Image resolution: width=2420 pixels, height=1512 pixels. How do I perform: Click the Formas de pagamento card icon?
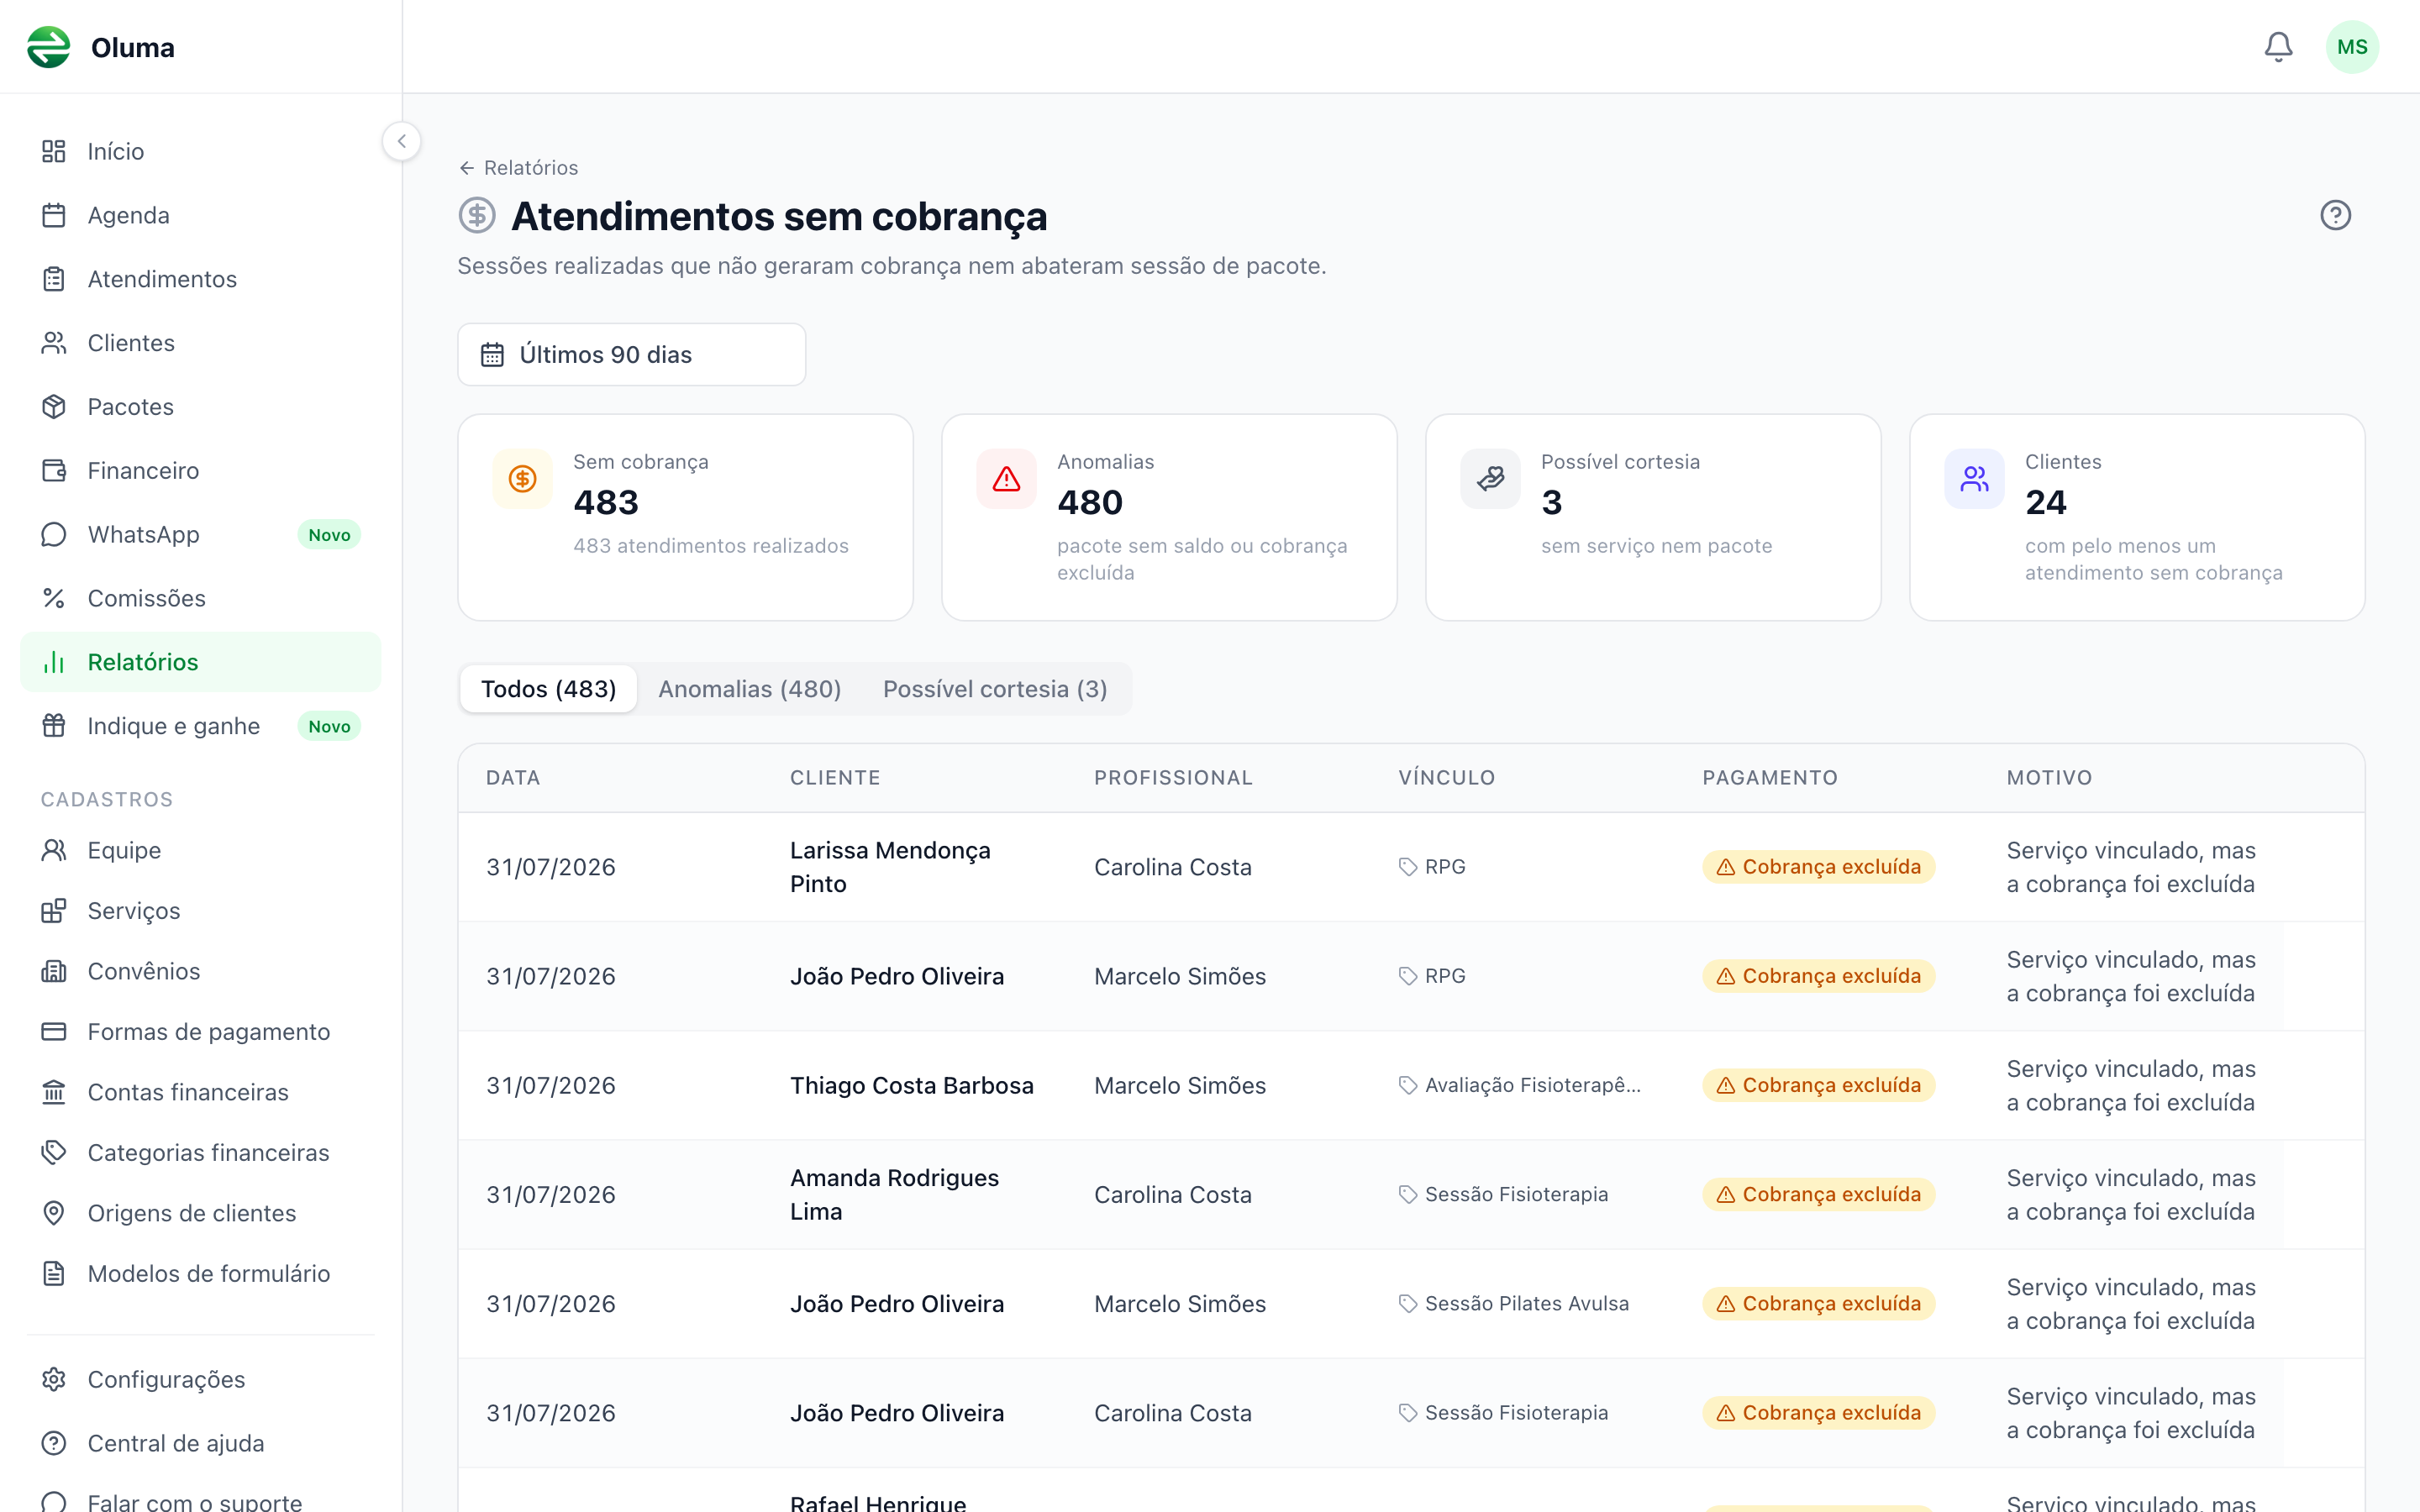coord(54,1031)
